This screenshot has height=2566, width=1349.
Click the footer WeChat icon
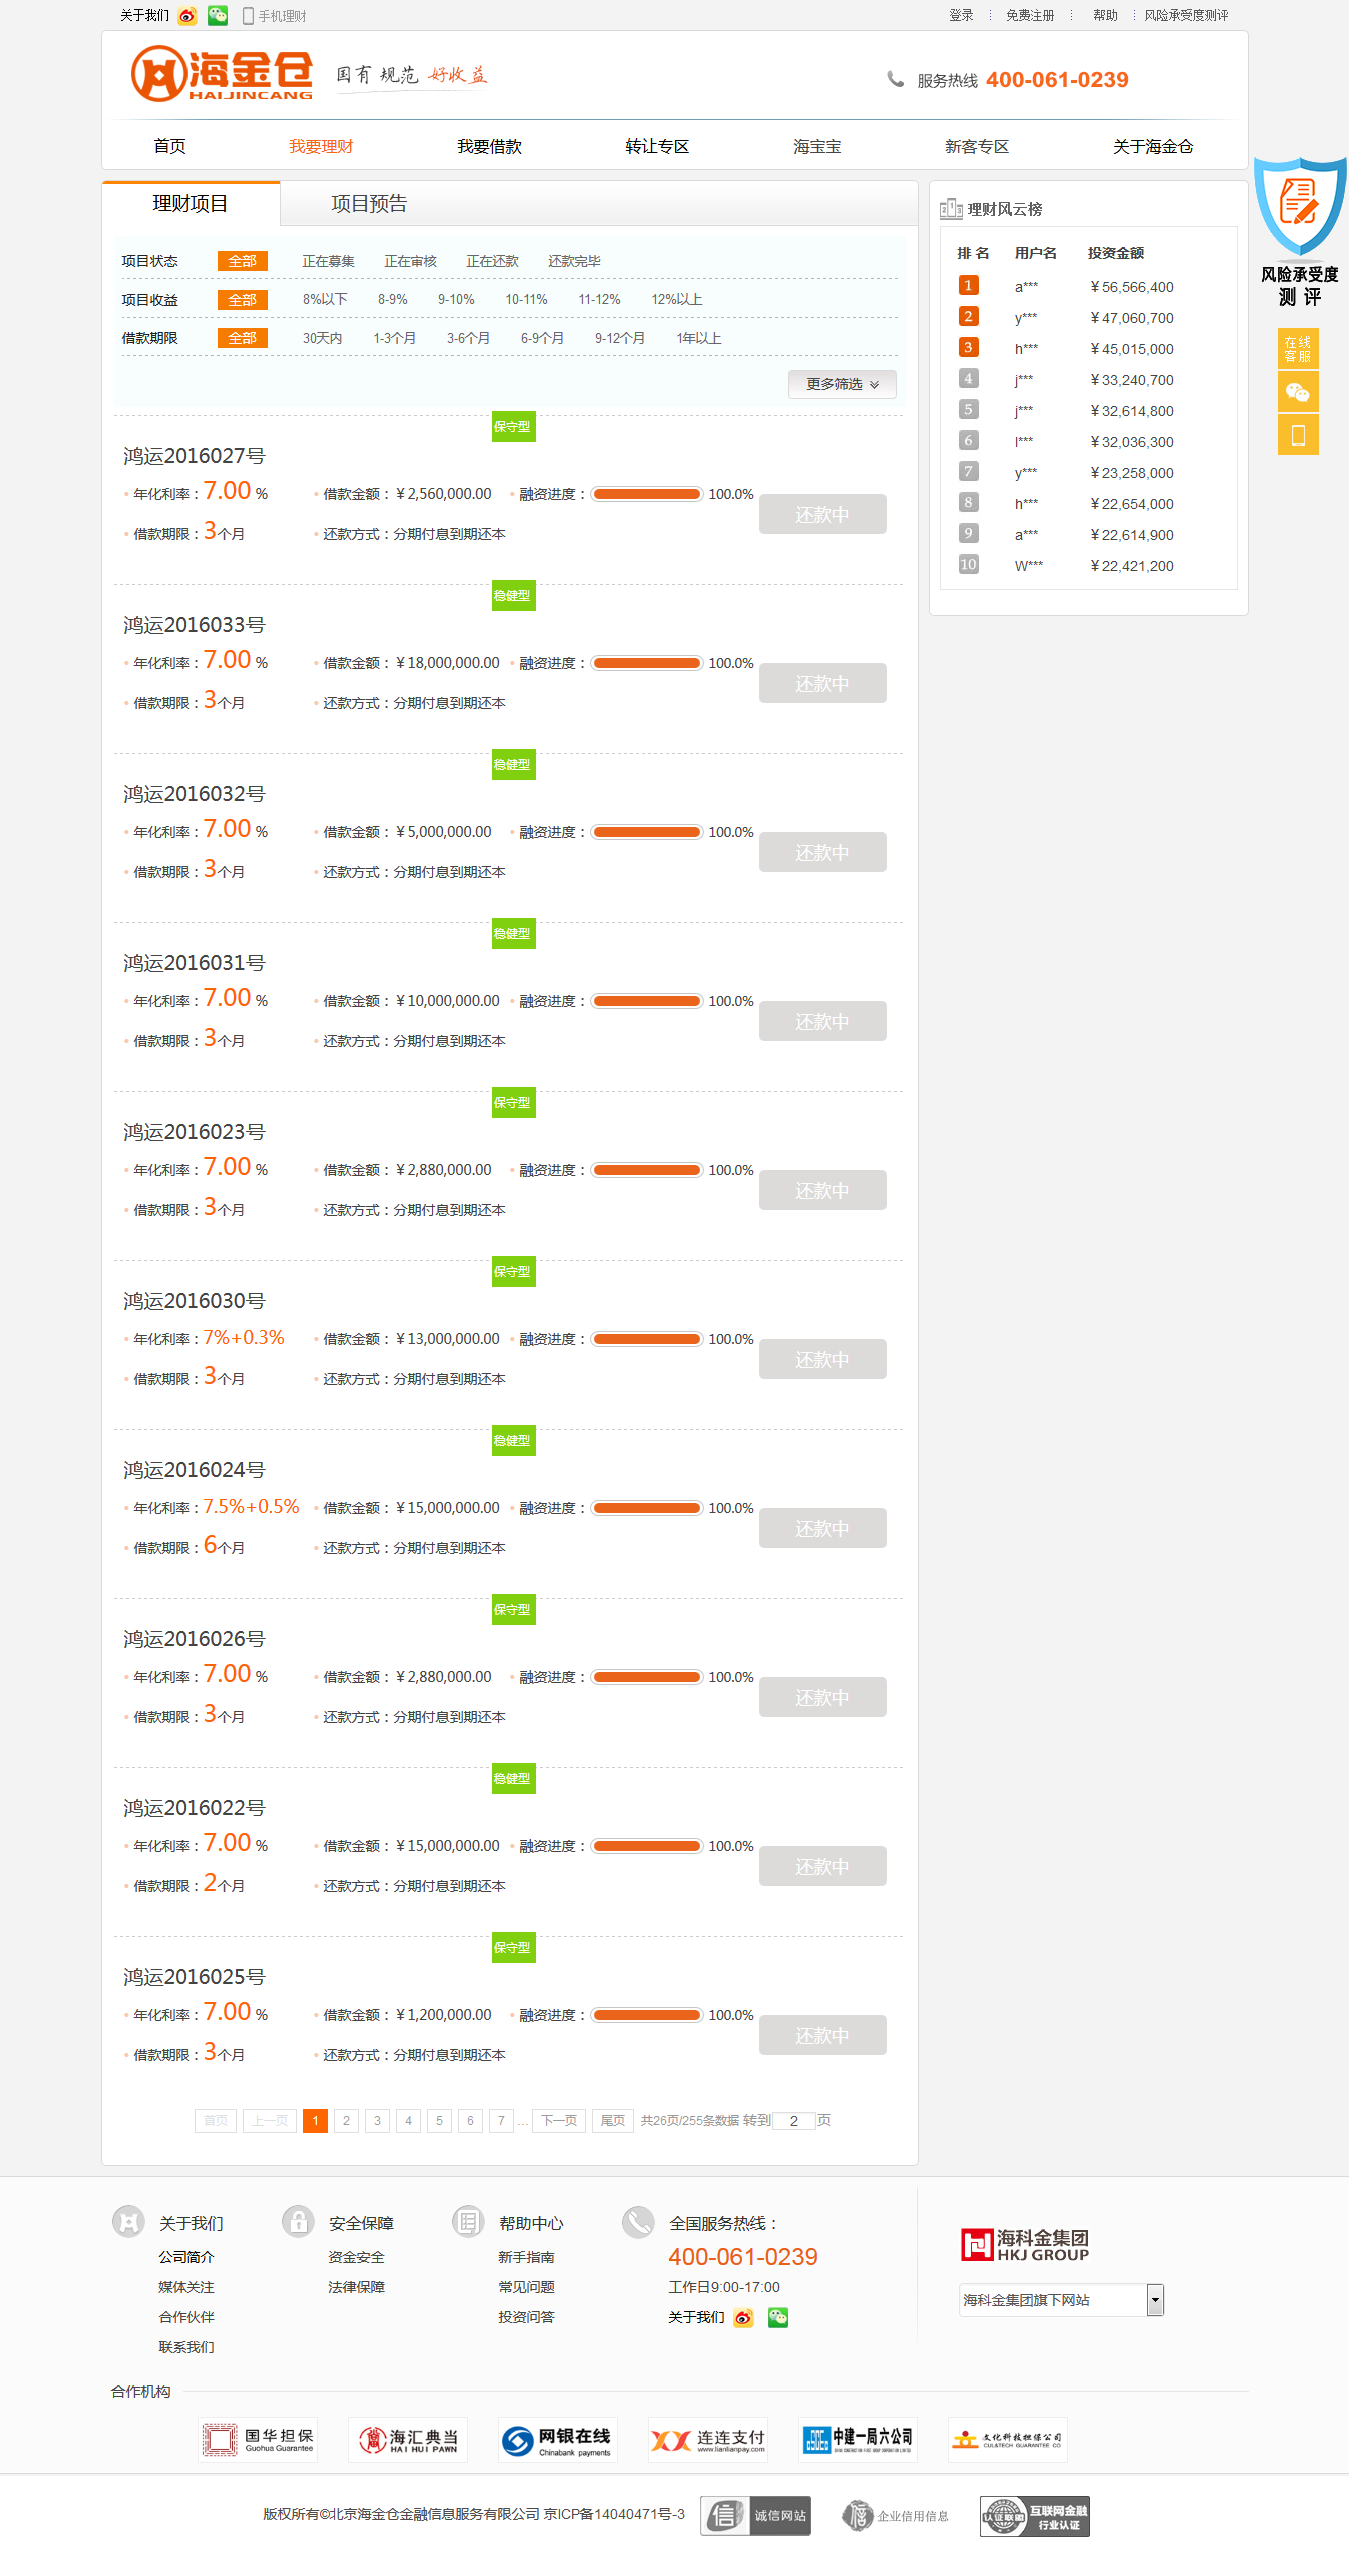pos(778,2318)
